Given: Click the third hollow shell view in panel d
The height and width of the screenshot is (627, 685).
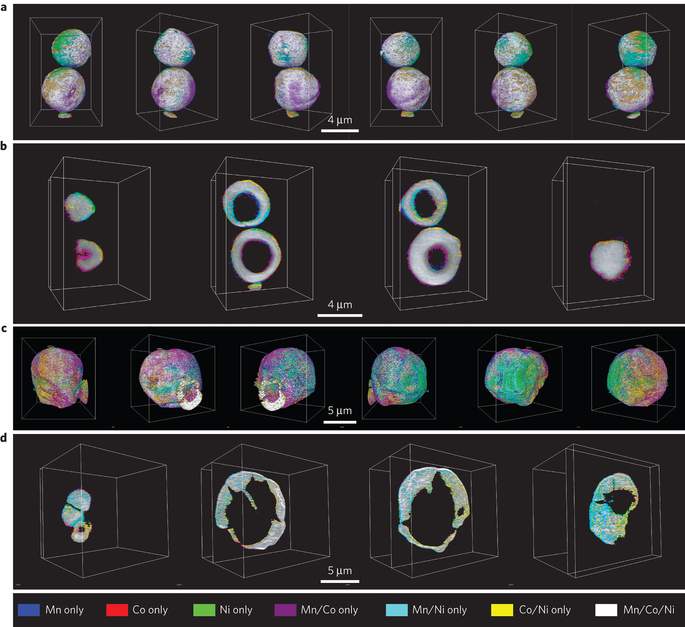Looking at the screenshot, I should click(434, 511).
